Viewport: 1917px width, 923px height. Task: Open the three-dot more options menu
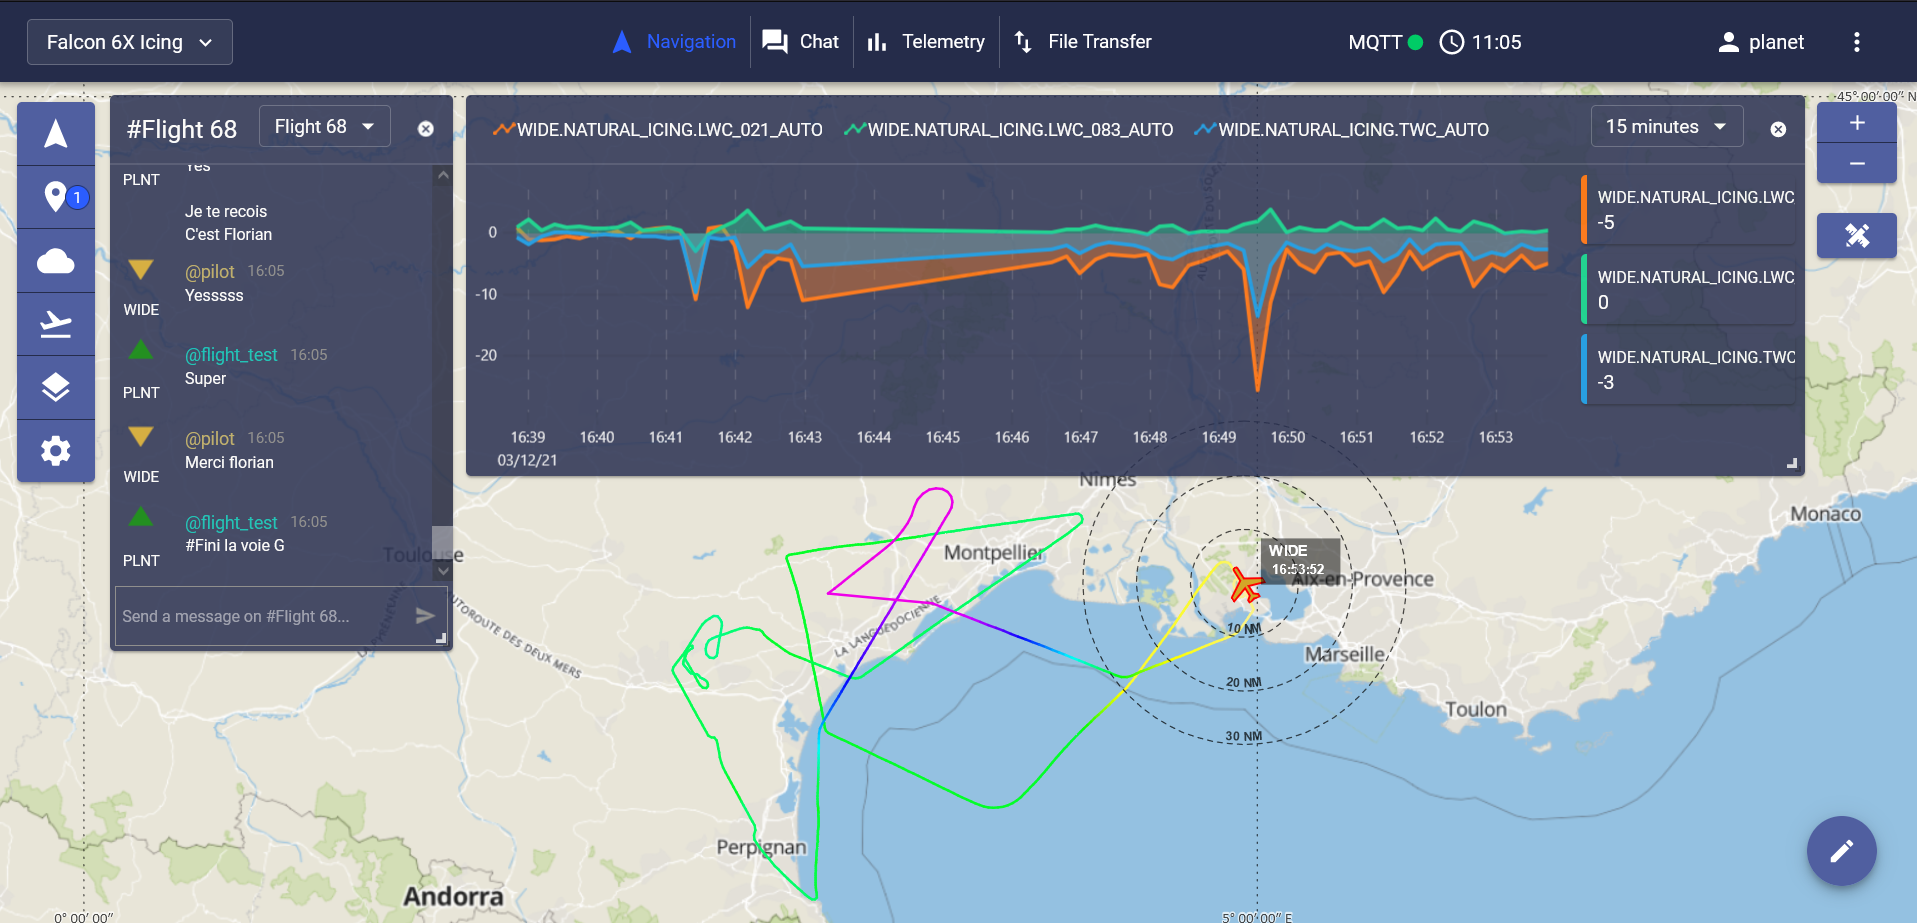[1857, 42]
